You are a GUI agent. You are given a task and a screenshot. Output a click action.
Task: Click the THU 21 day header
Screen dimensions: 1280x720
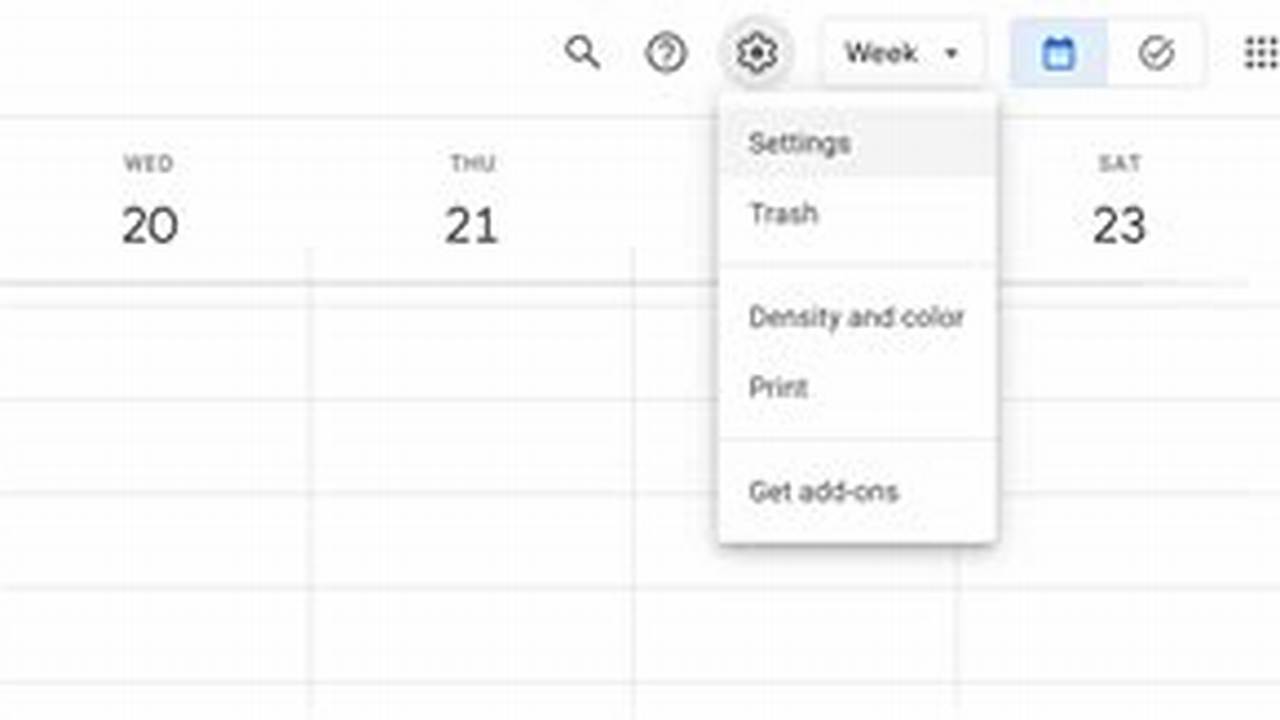coord(472,200)
